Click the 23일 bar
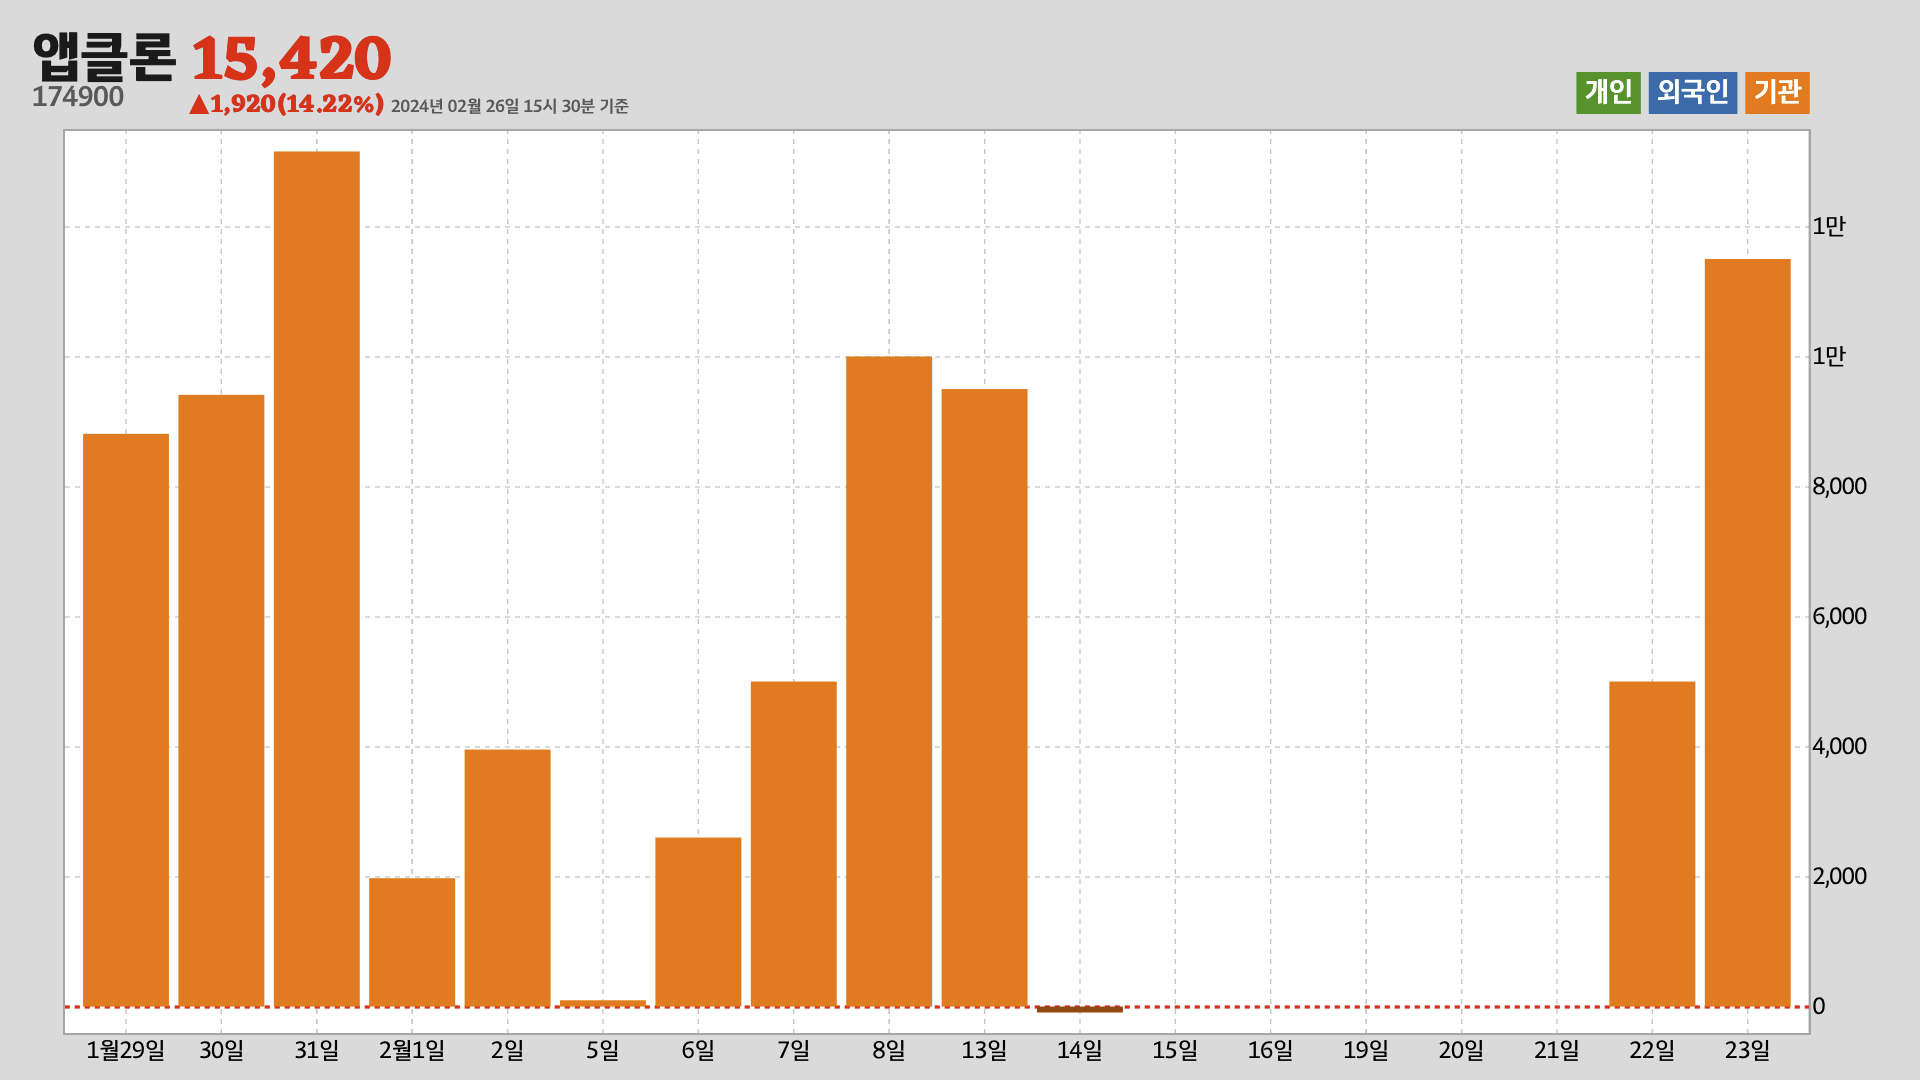Viewport: 1920px width, 1080px height. click(1748, 633)
